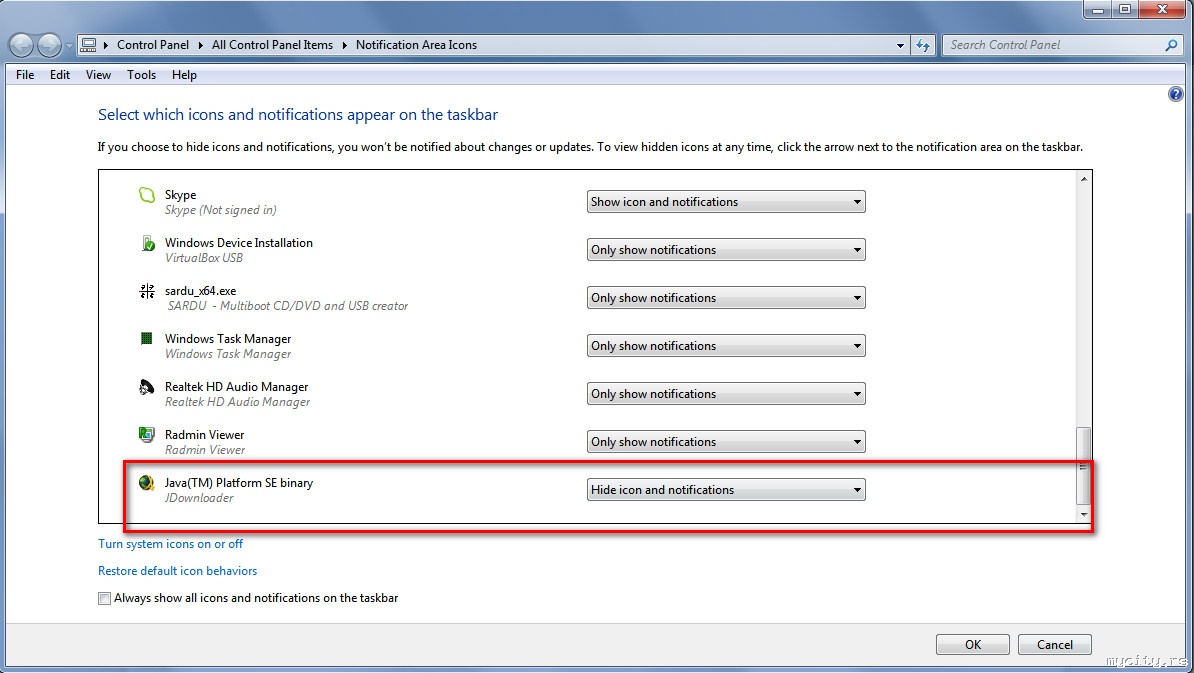
Task: Open the Tools menu
Action: click(x=142, y=75)
